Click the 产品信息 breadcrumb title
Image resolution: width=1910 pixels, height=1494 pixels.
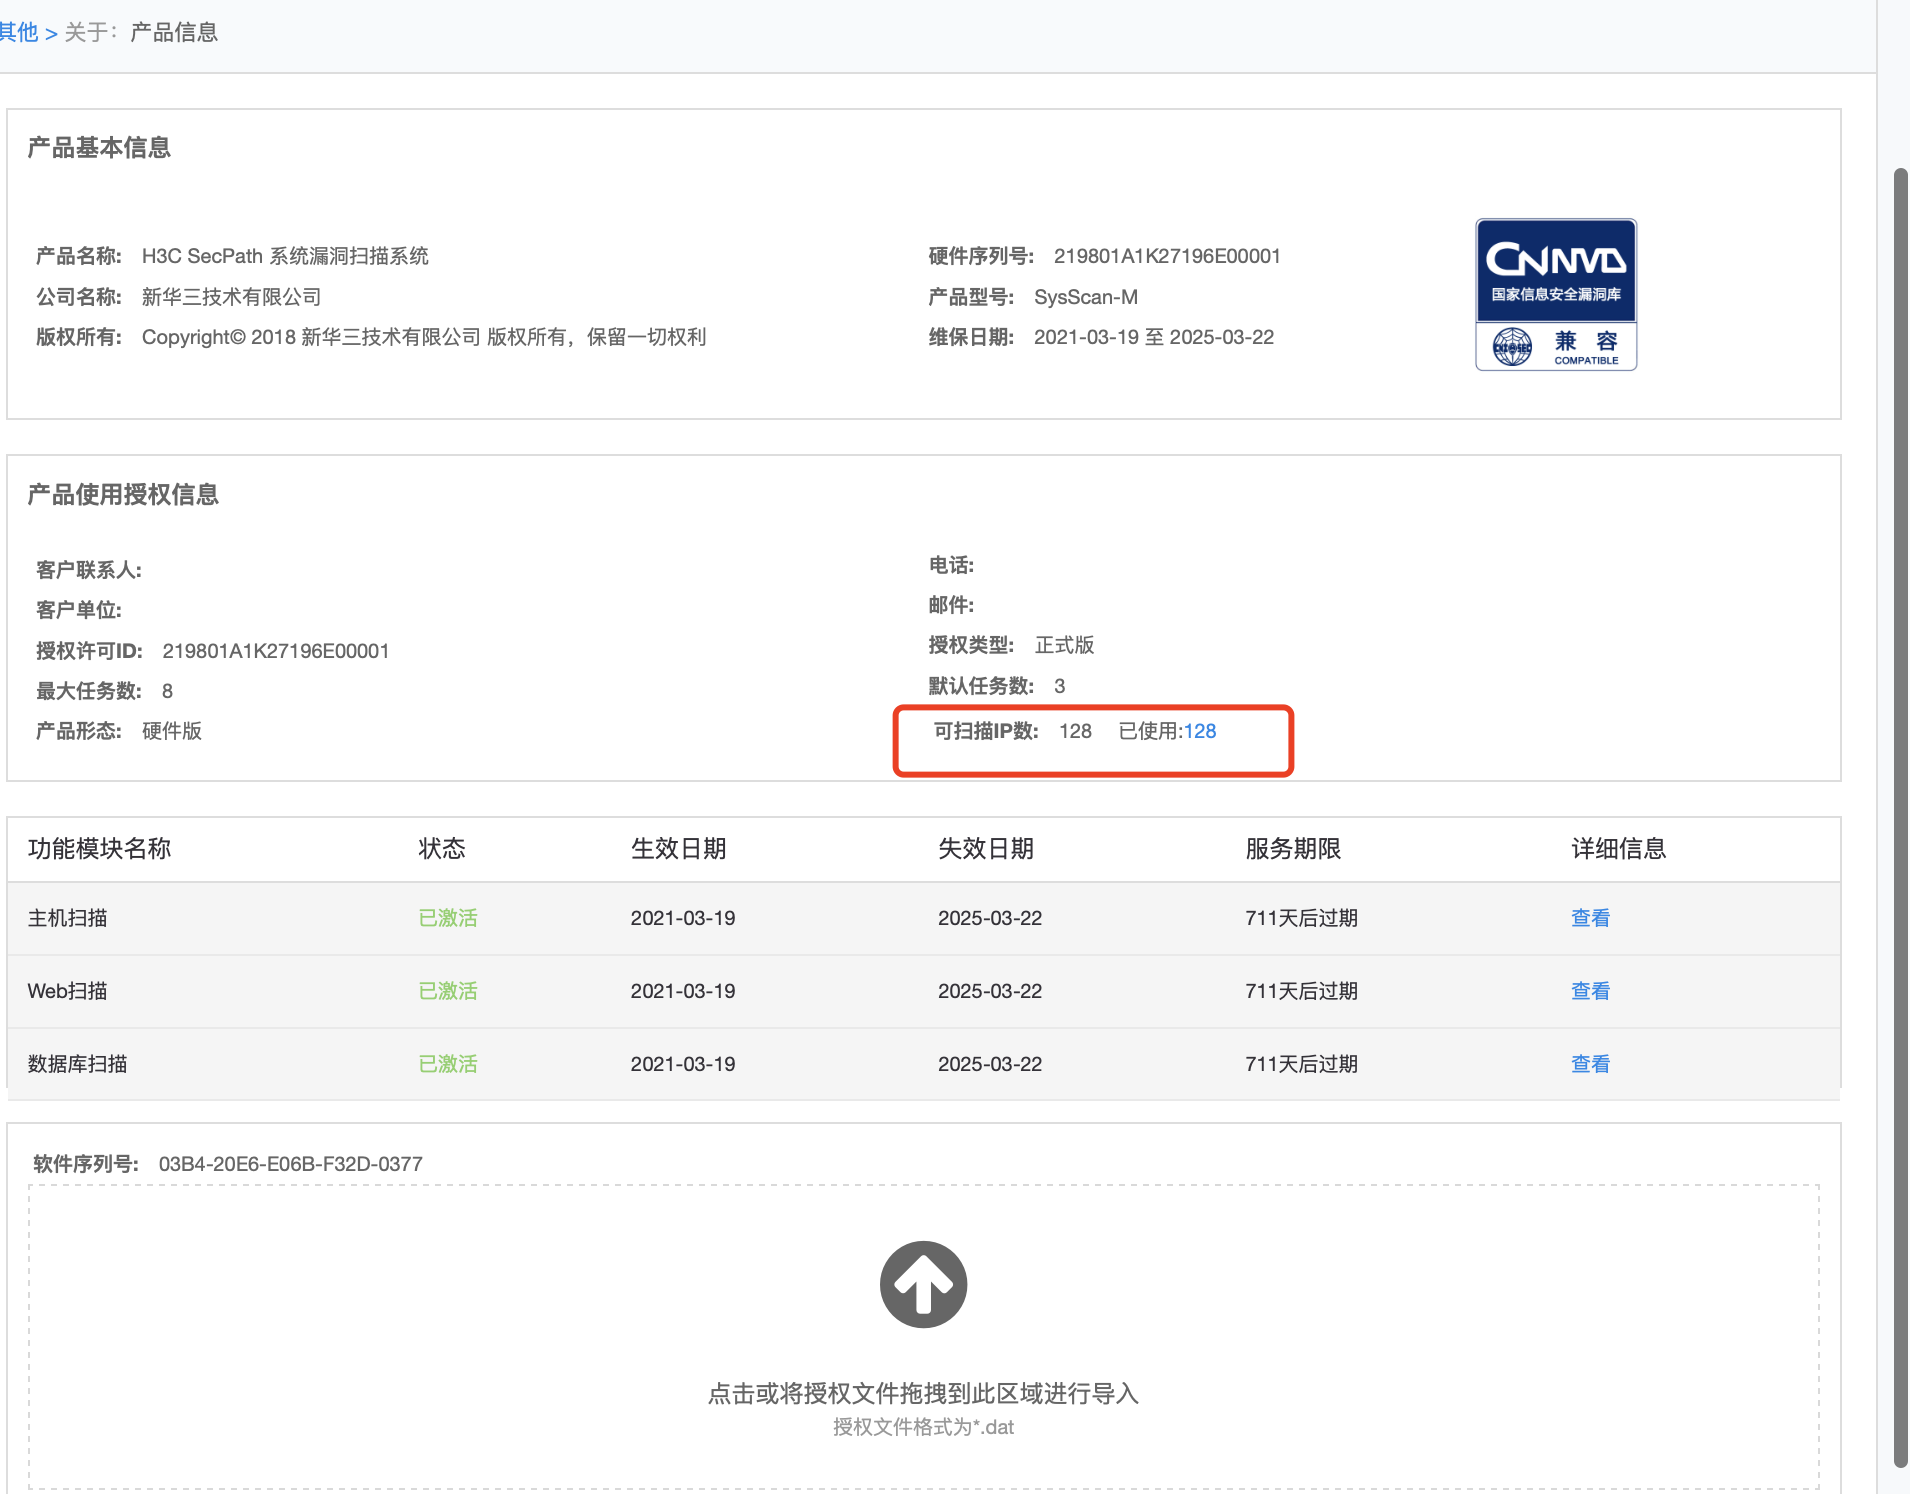click(x=173, y=32)
